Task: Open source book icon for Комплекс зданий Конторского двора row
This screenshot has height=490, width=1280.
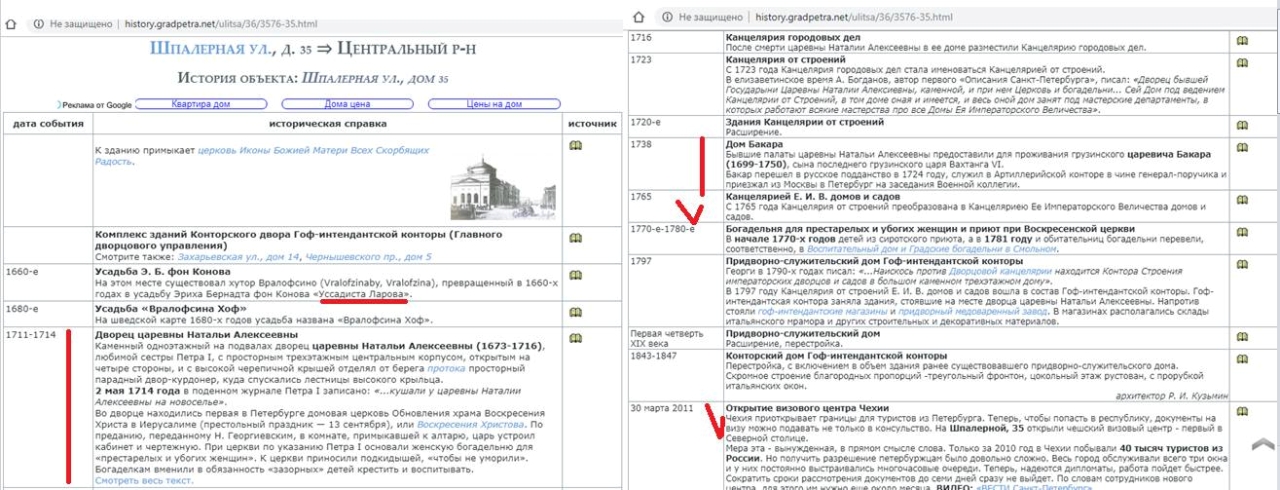Action: [575, 238]
